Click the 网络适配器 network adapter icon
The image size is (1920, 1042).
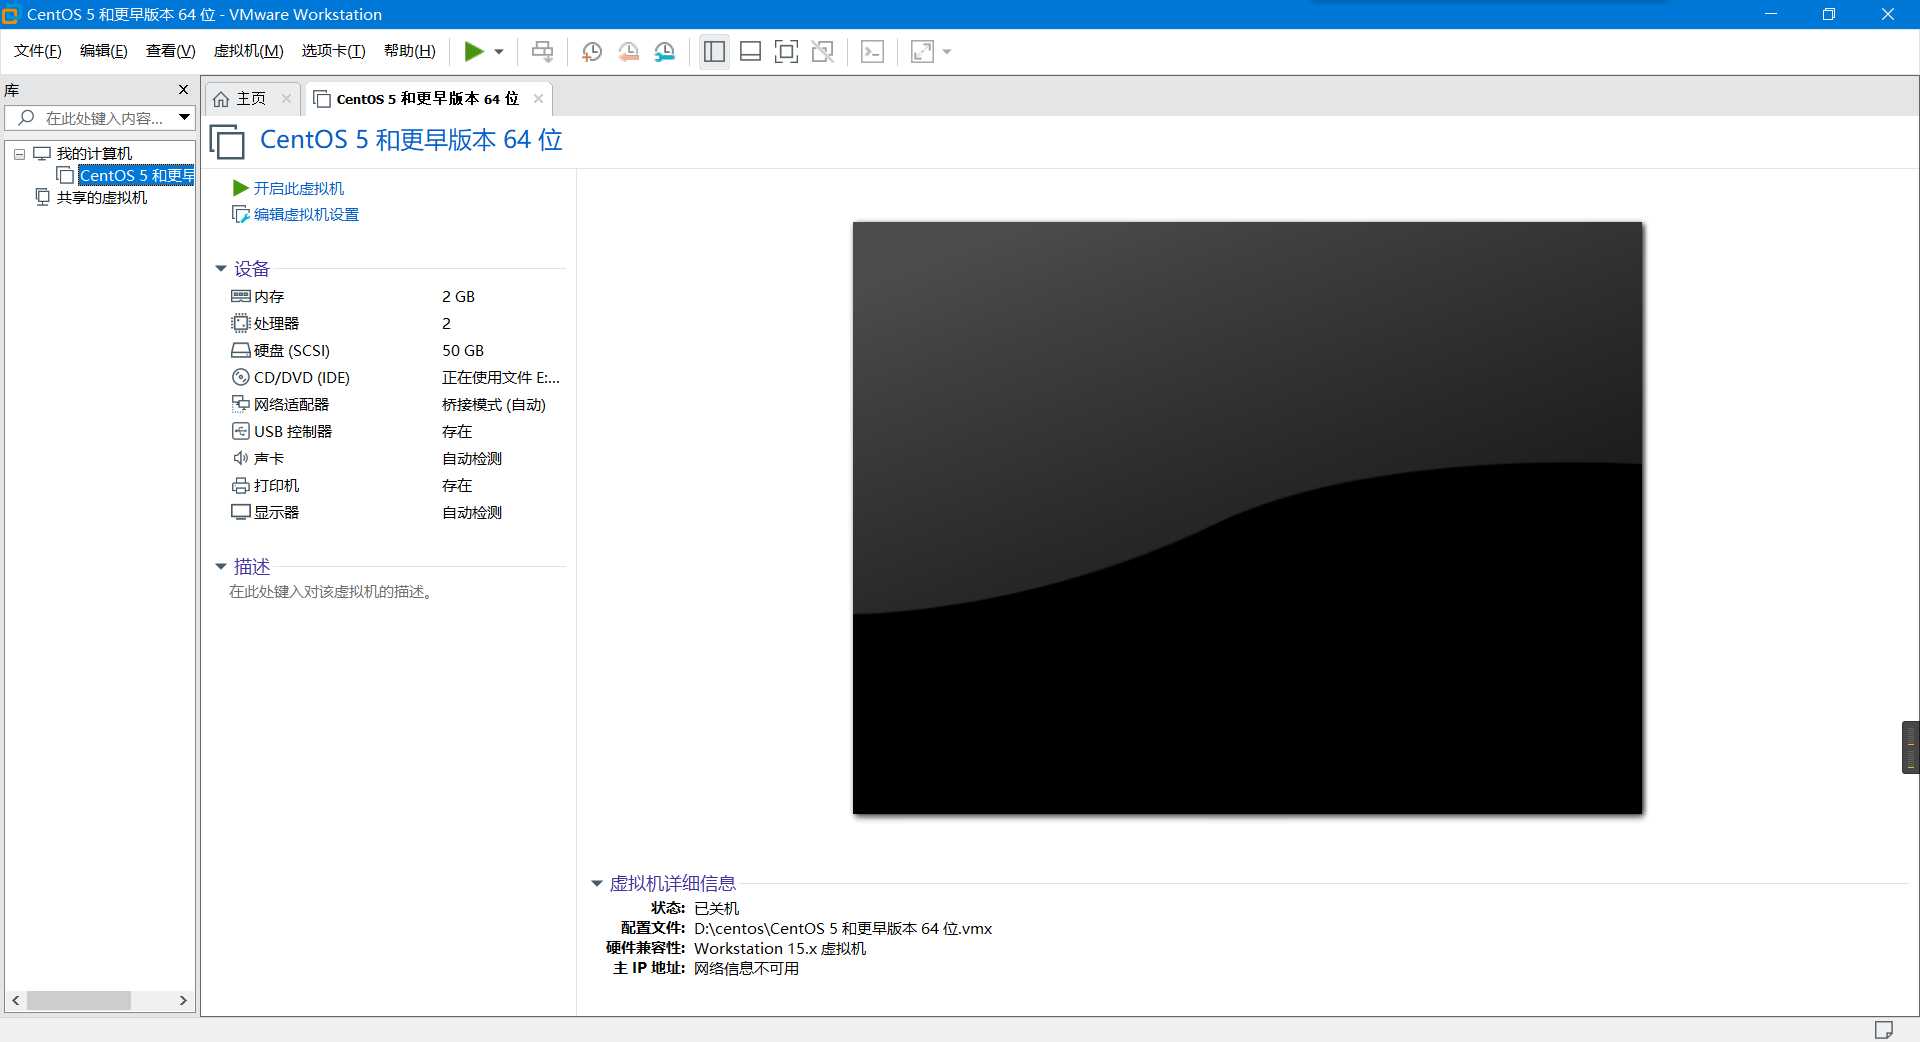coord(240,404)
